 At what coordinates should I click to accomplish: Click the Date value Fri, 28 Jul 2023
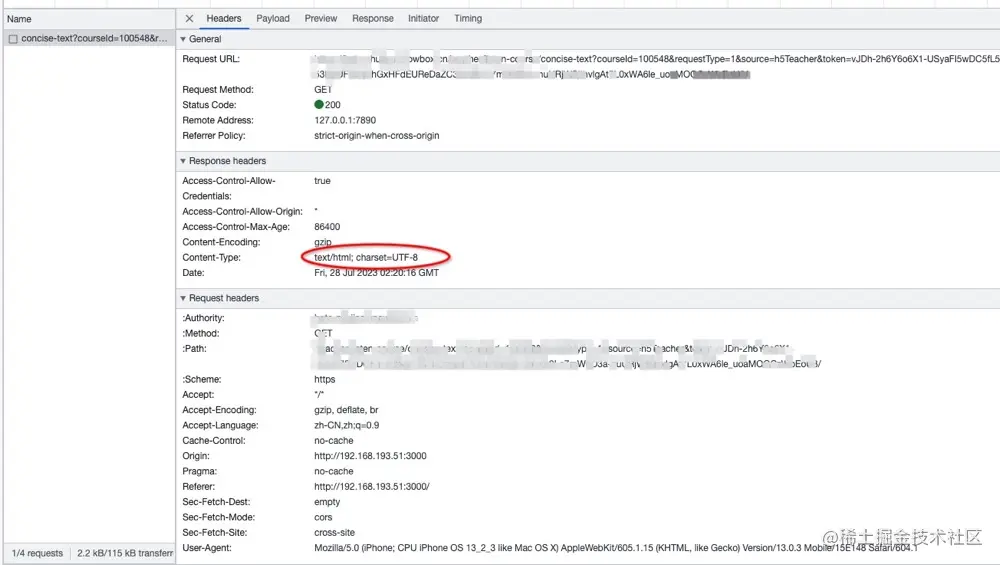376,273
